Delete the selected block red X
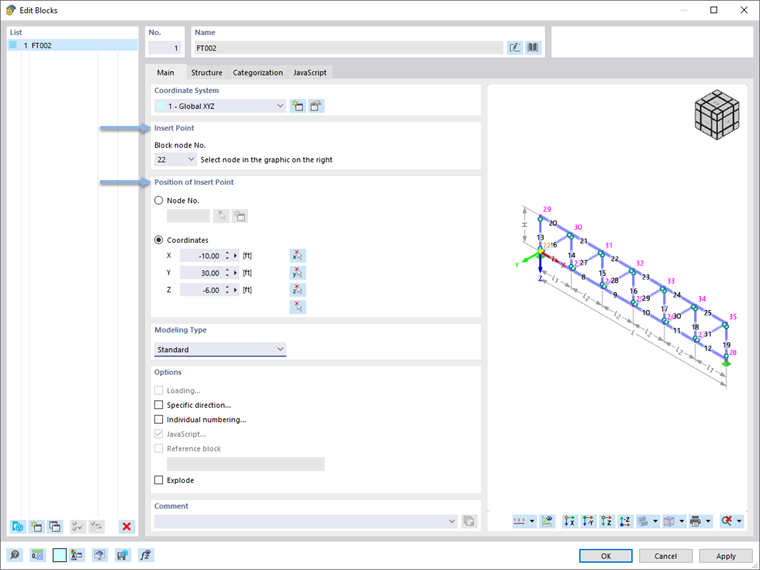 (127, 526)
